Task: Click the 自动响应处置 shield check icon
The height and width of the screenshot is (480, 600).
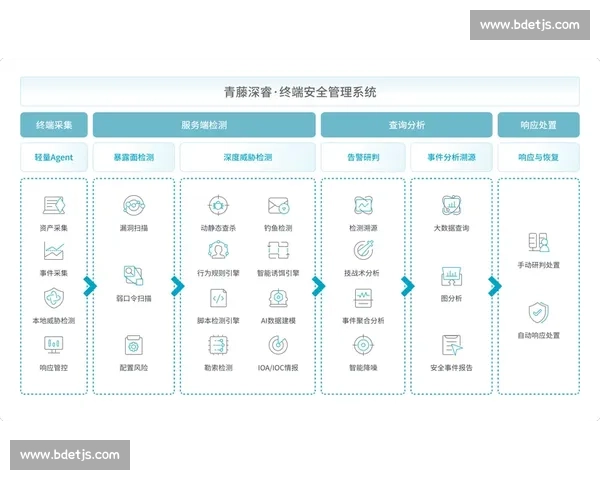Action: [539, 312]
